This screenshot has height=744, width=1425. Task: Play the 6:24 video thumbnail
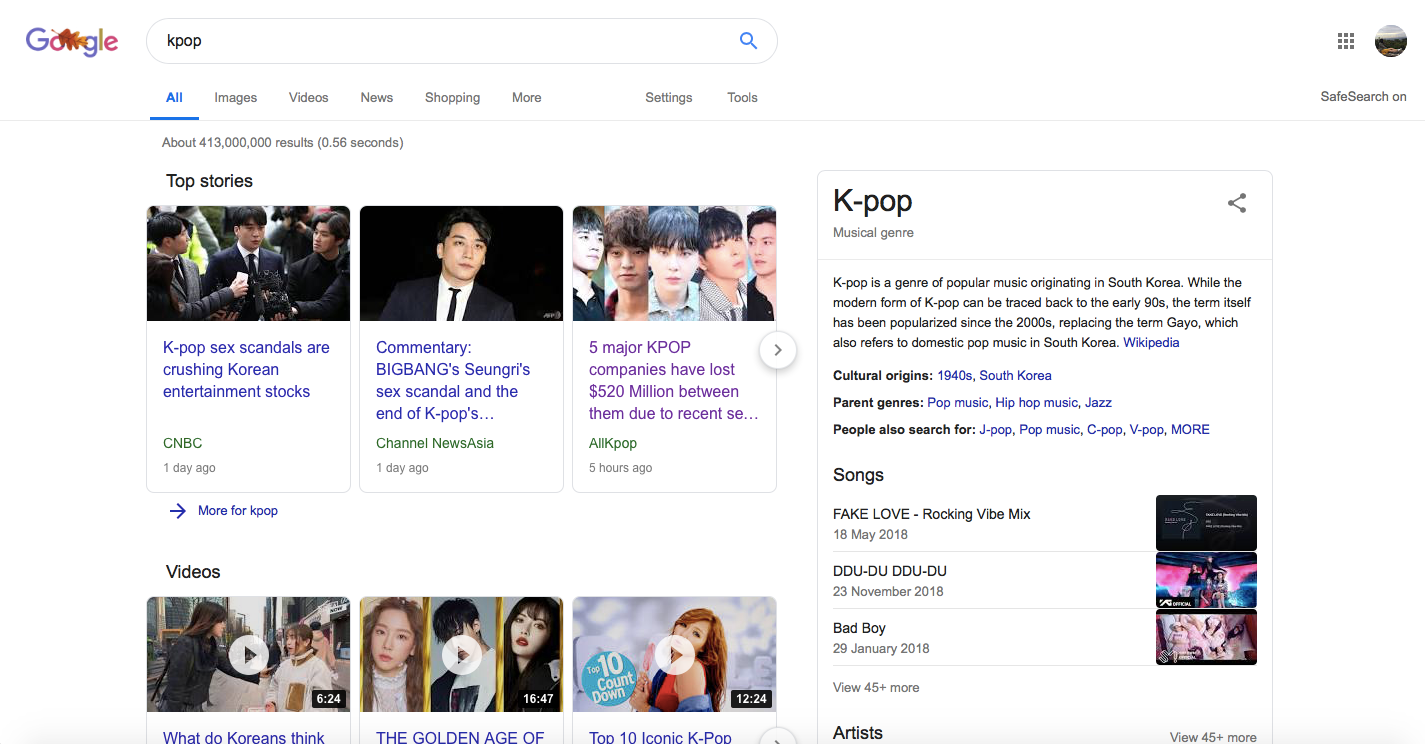248,654
